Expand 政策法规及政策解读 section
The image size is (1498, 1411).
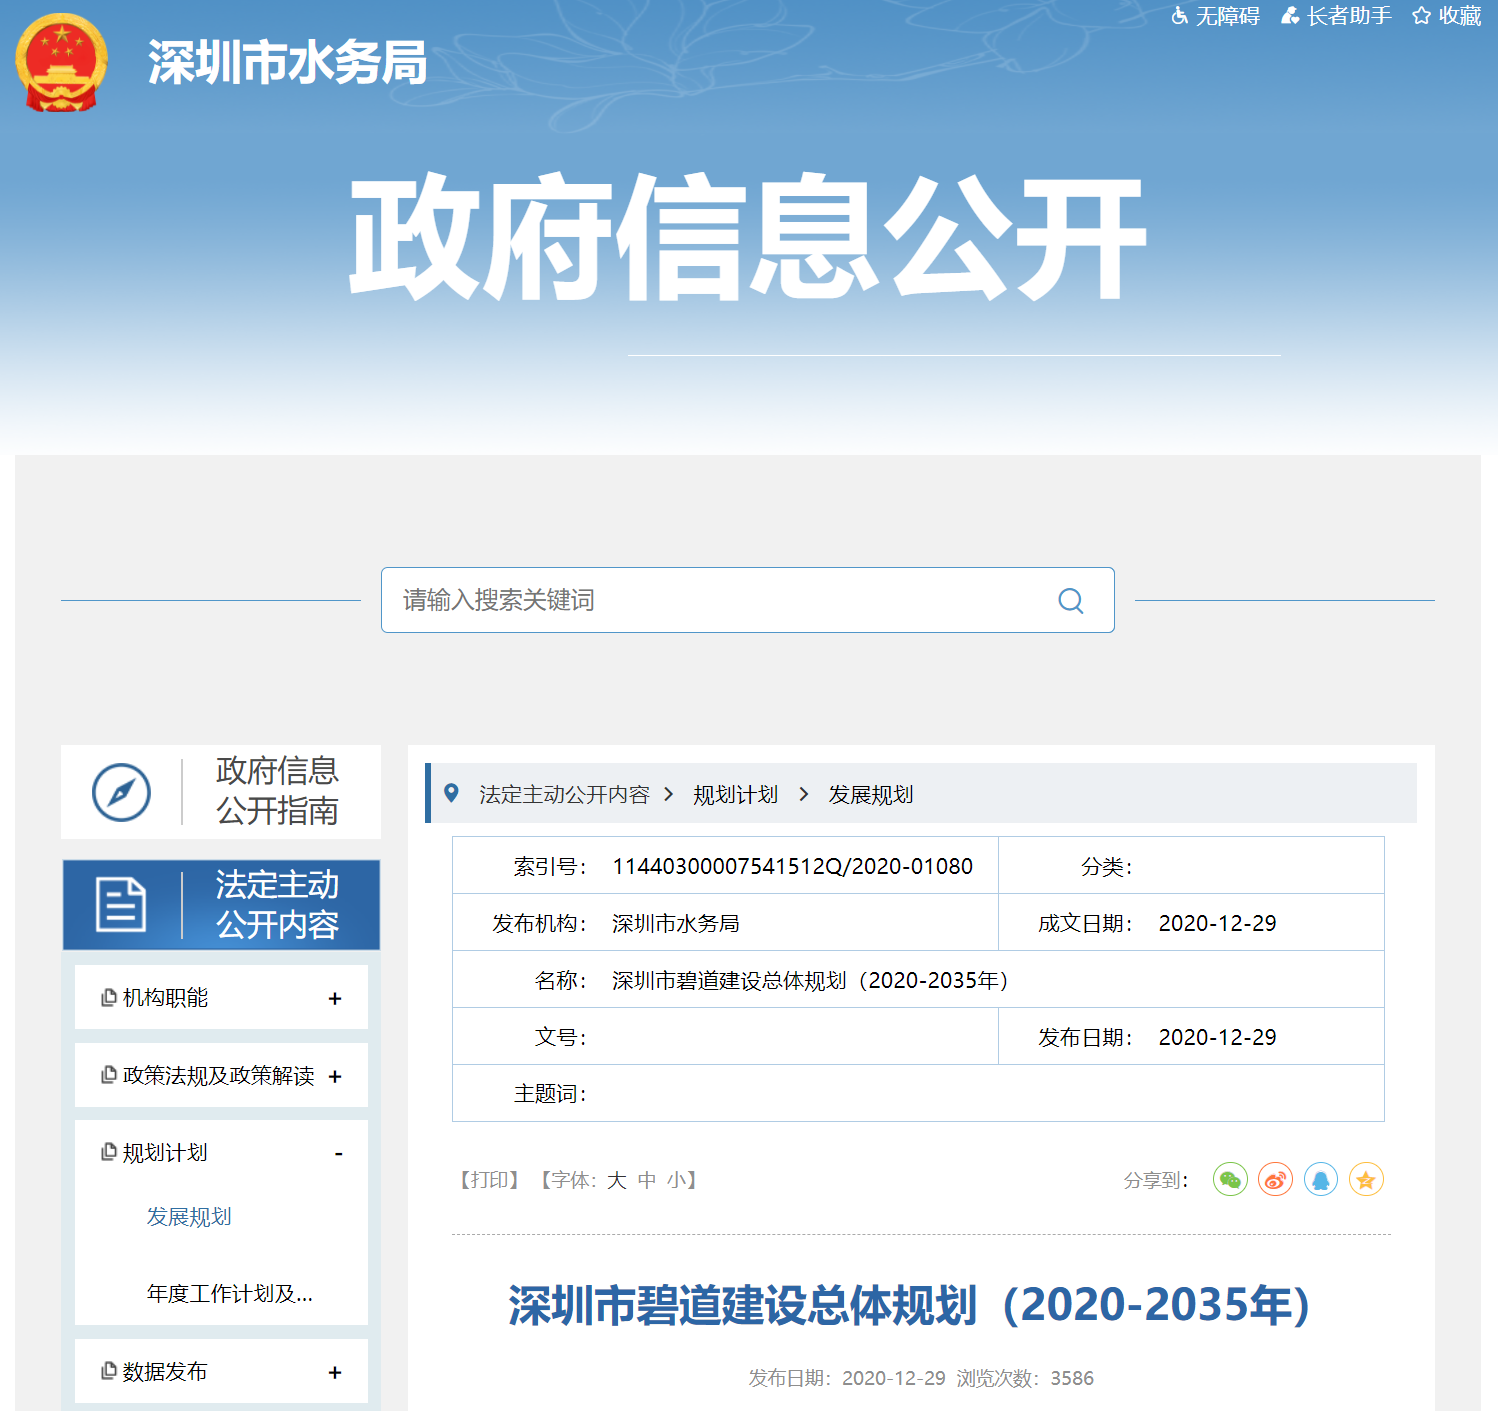coord(335,1076)
